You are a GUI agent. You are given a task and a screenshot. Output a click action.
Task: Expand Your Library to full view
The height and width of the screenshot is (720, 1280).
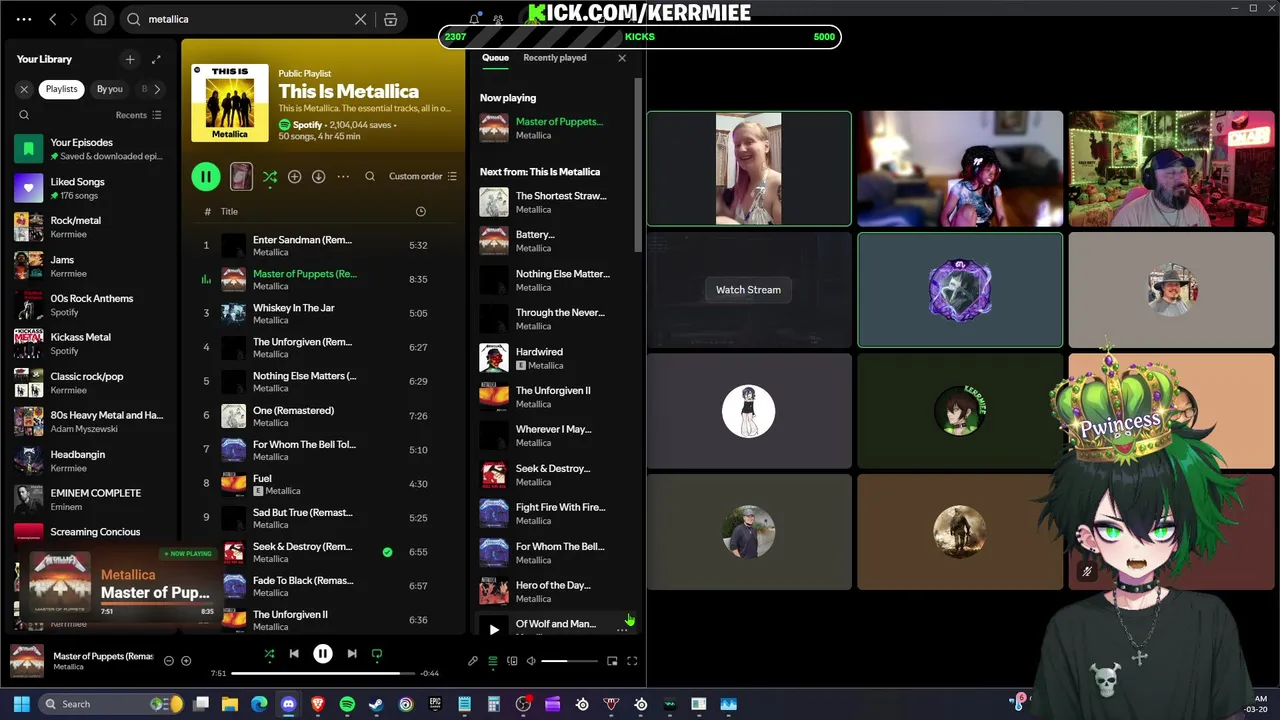(156, 59)
